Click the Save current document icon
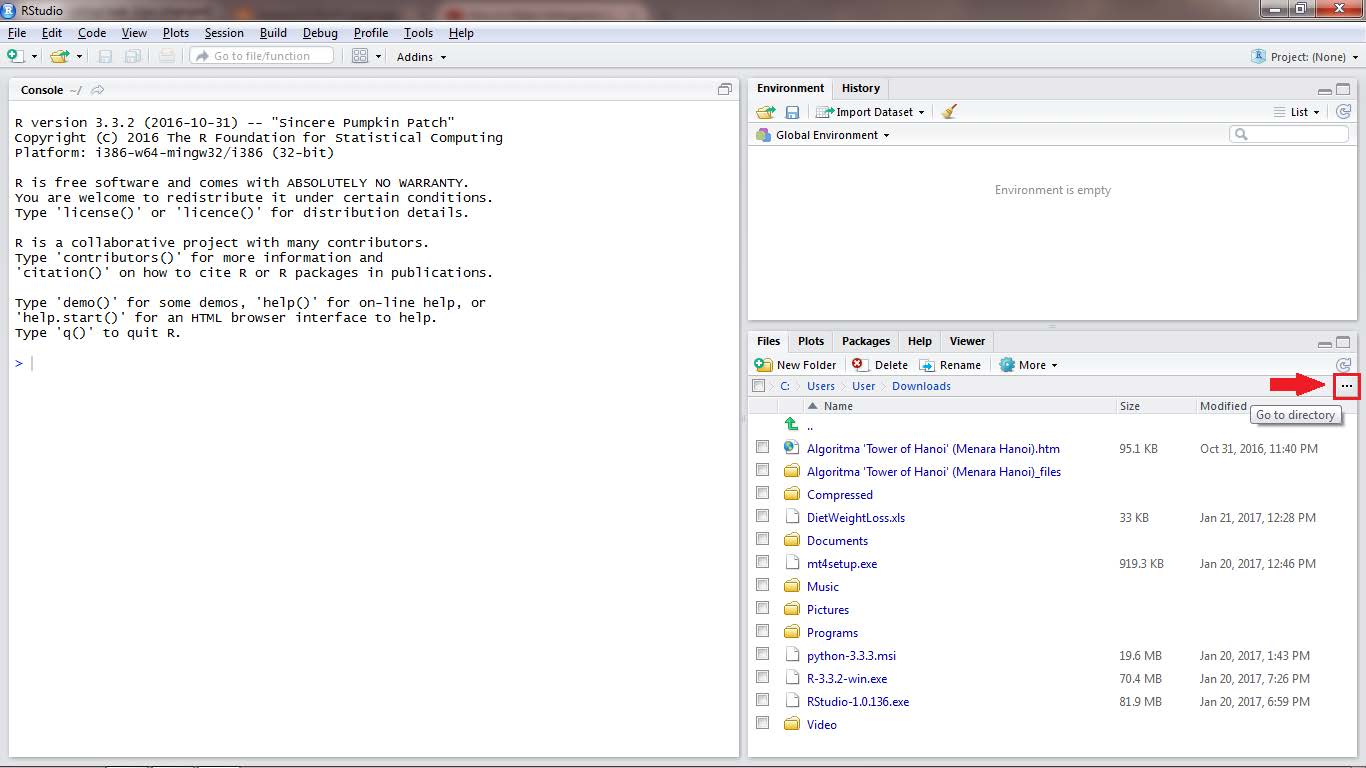The width and height of the screenshot is (1366, 768). coord(105,56)
